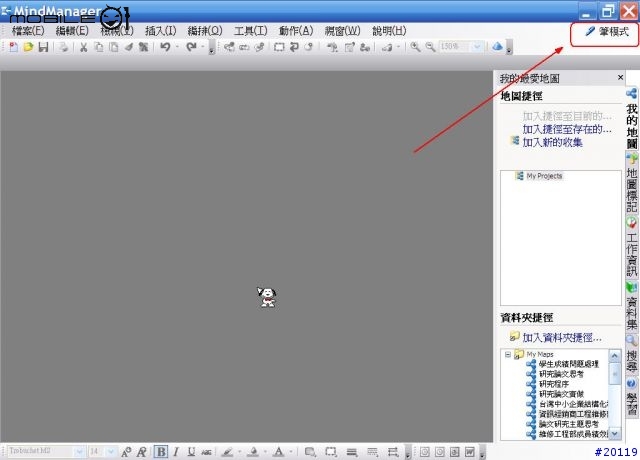Open the Redo history dropdown arrow

pos(203,47)
